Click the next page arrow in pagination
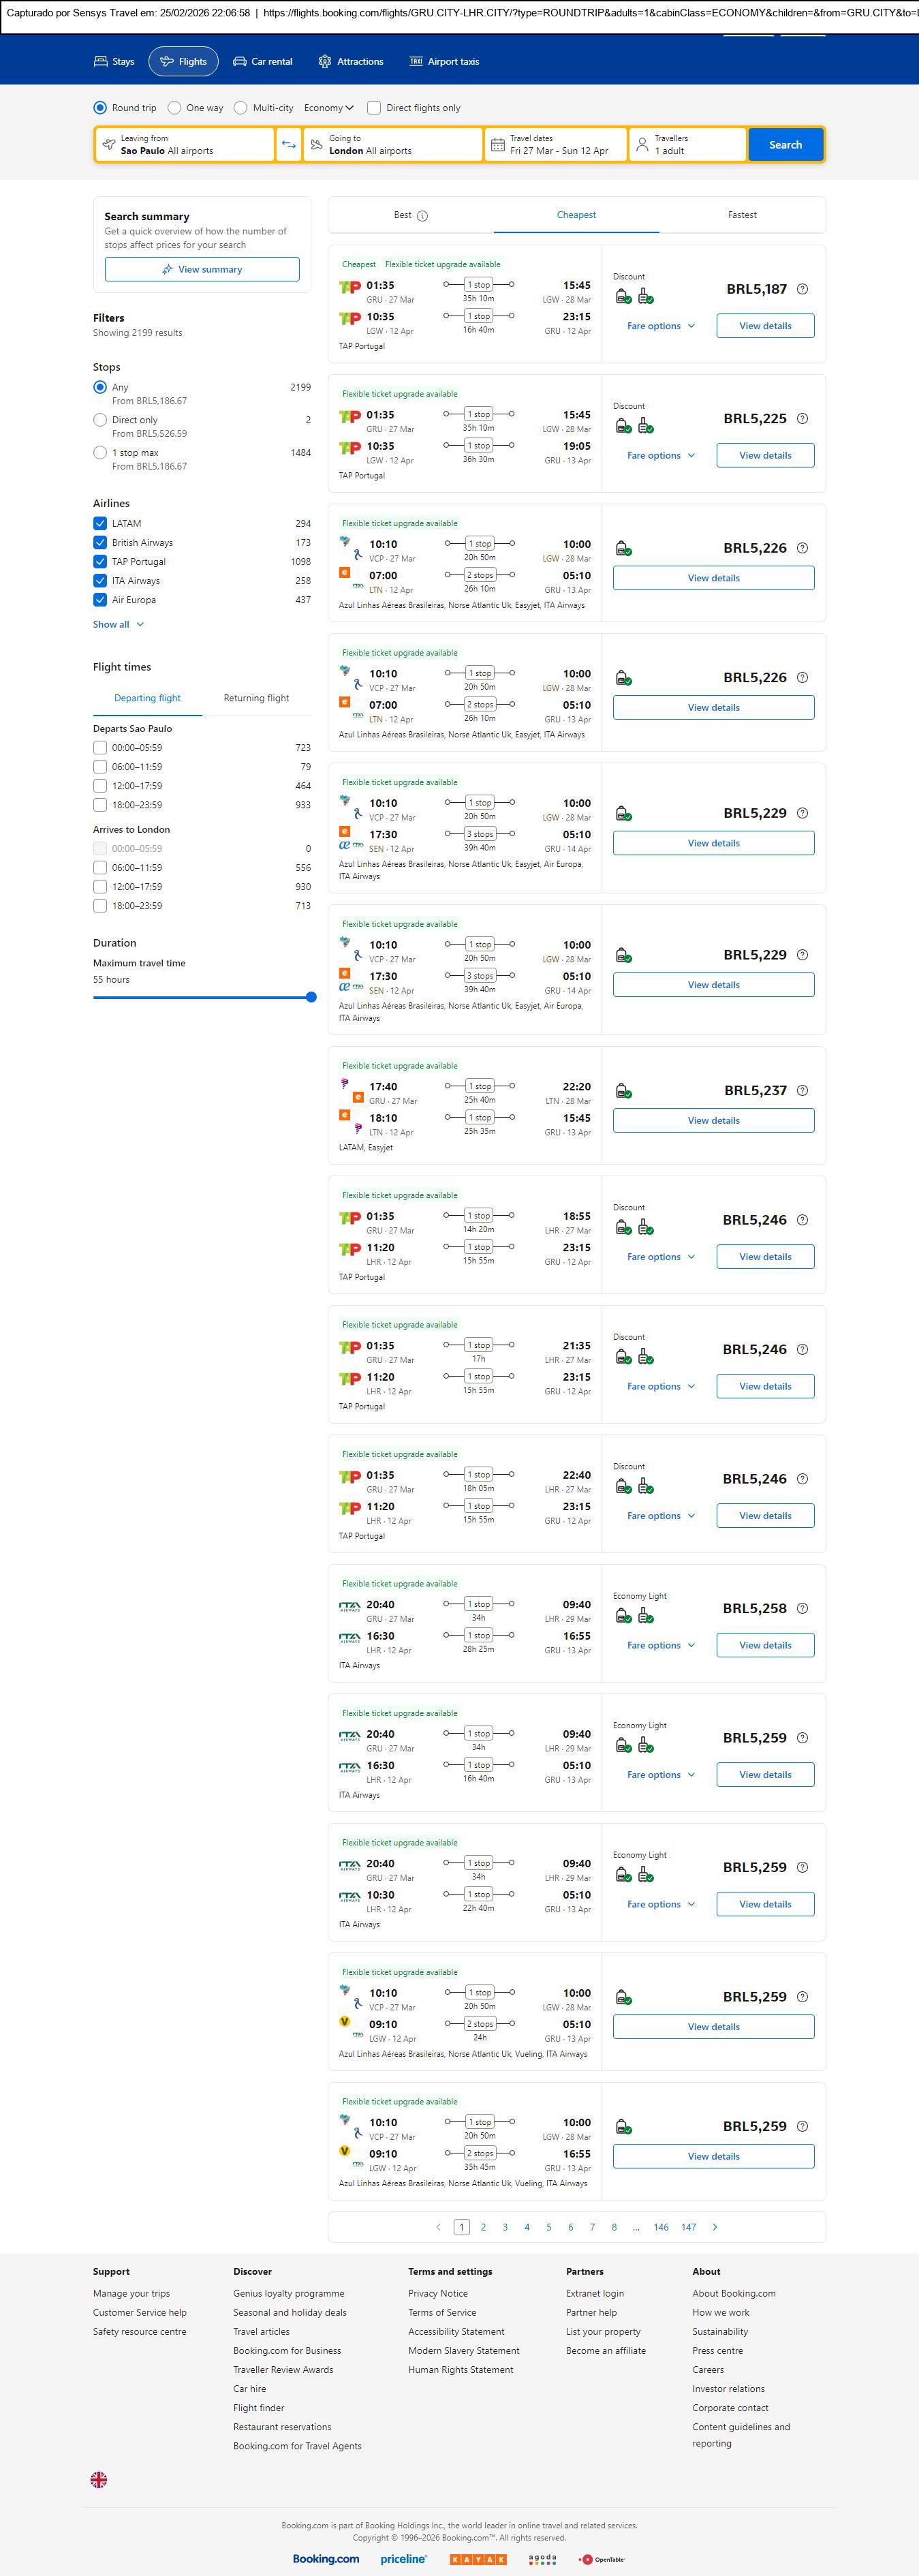This screenshot has height=2576, width=919. pos(715,2227)
